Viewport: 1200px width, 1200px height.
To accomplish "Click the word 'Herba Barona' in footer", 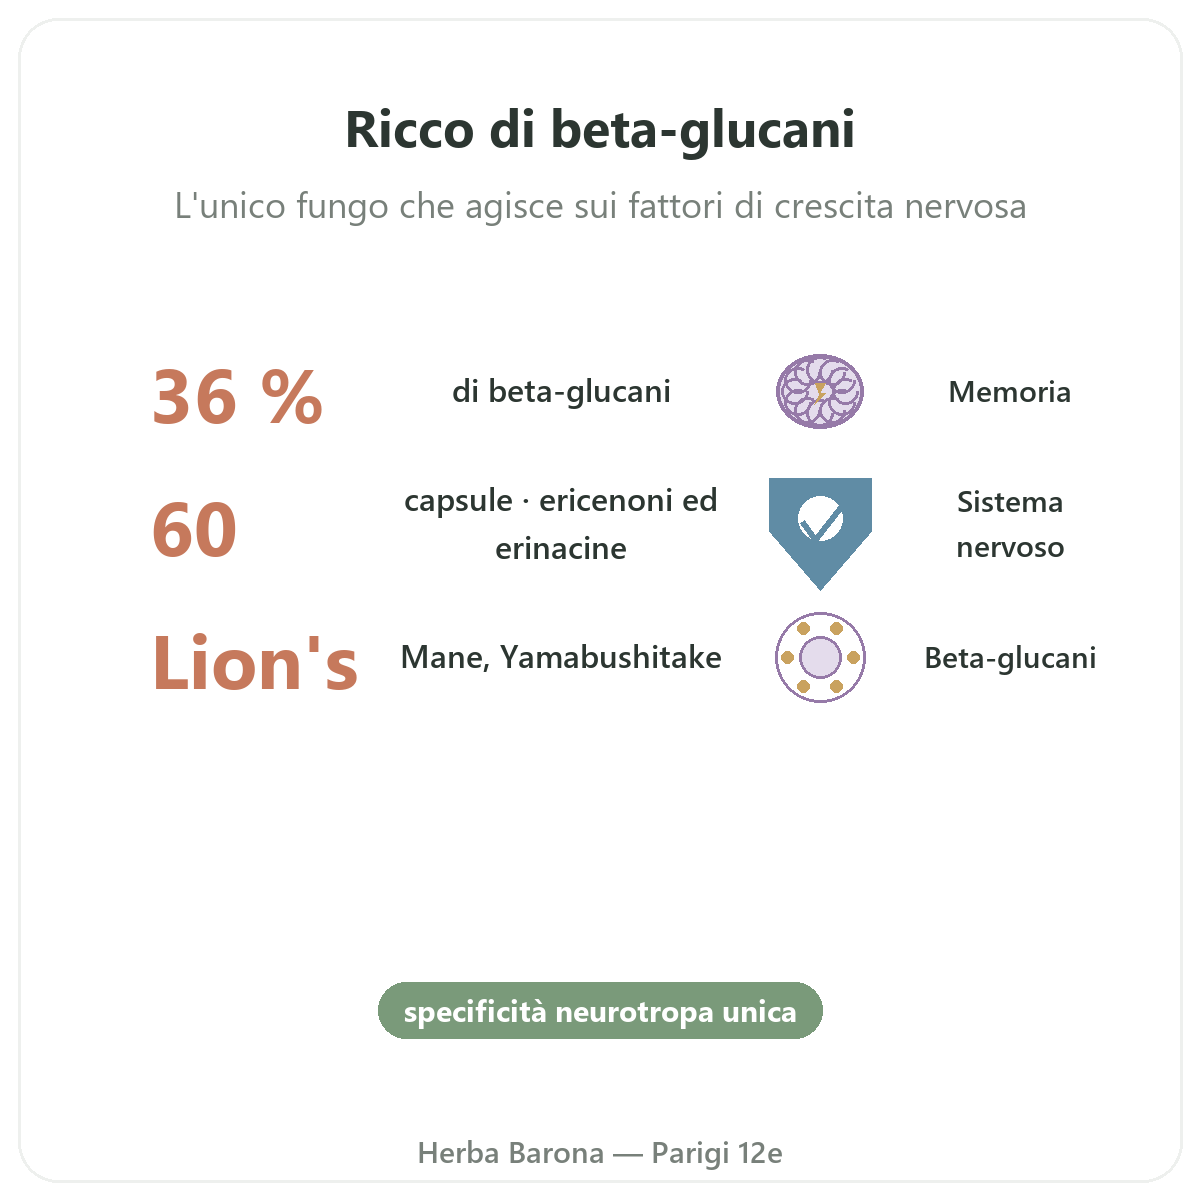I will point(511,1153).
